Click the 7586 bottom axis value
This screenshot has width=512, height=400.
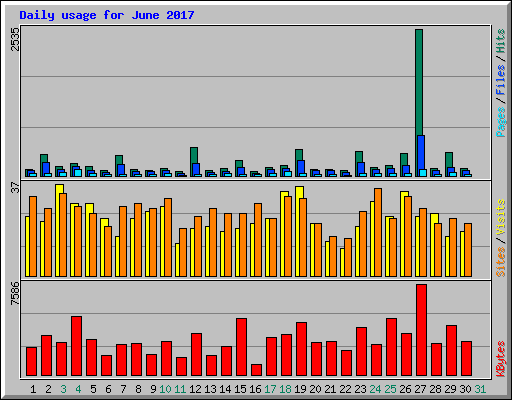tap(15, 294)
